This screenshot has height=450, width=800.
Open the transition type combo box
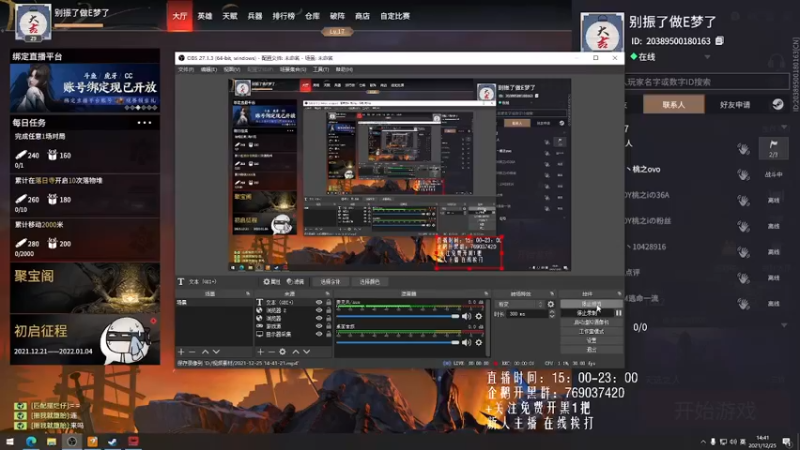(519, 304)
